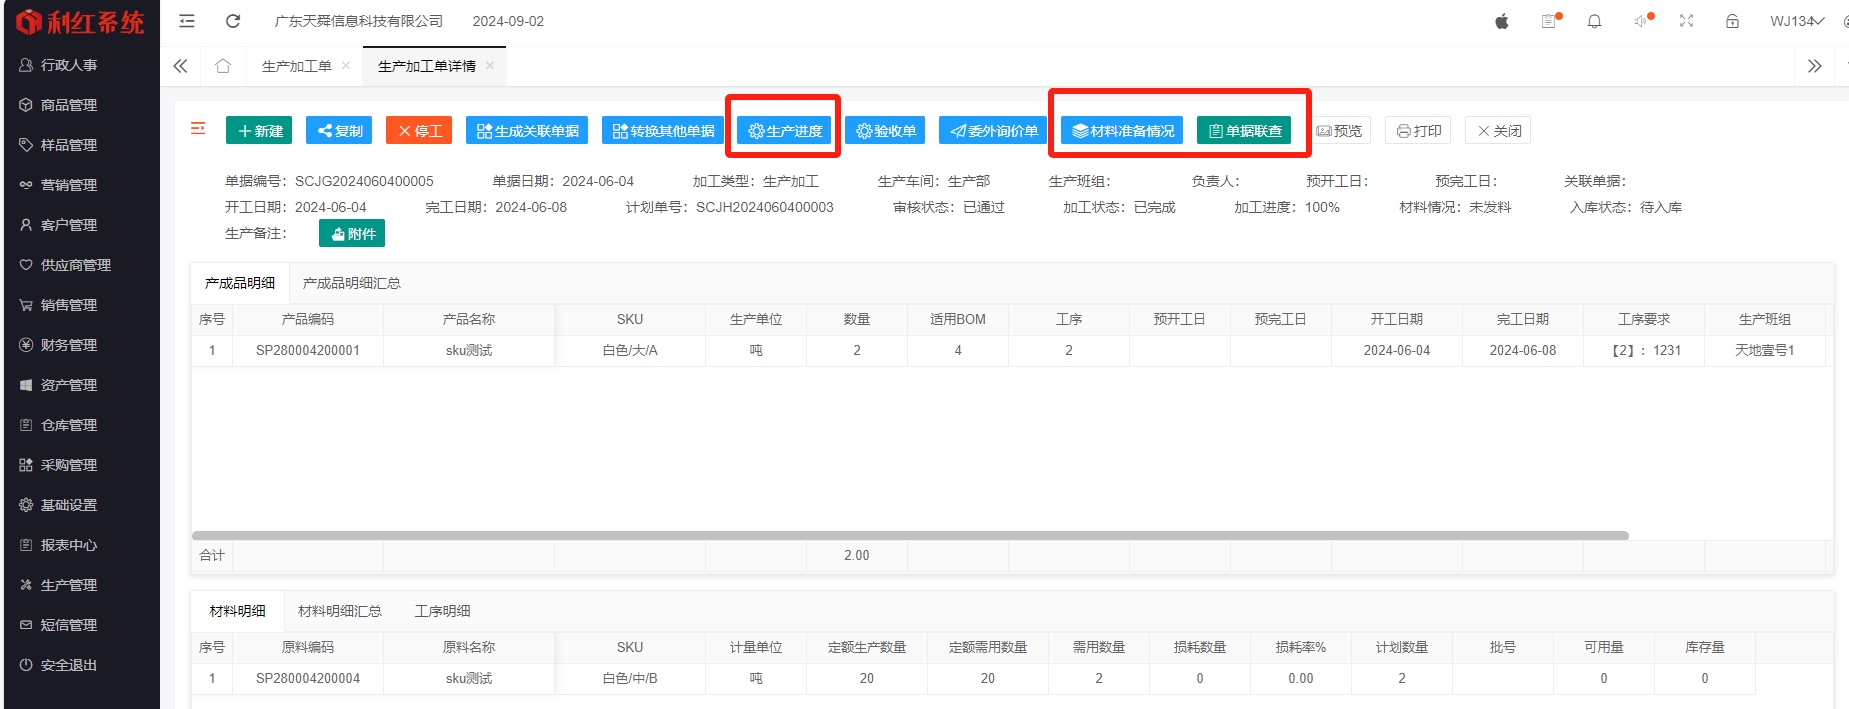The height and width of the screenshot is (709, 1849).
Task: Select the 产成品明细 tab
Action: point(240,283)
